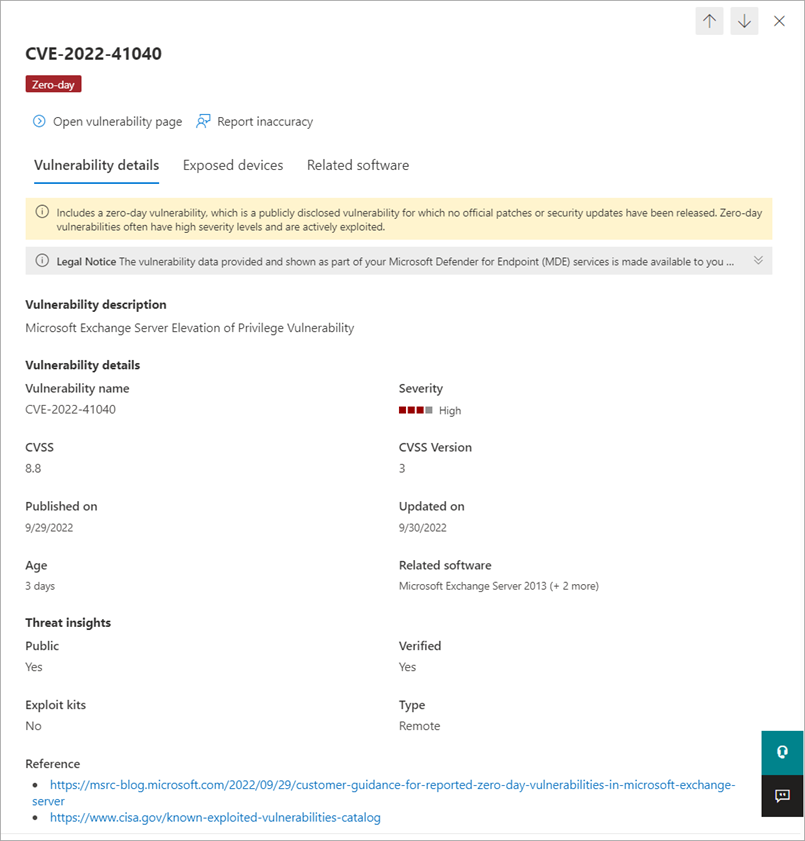Viewport: 805px width, 841px height.
Task: Select the Vulnerability details tab
Action: click(x=96, y=165)
